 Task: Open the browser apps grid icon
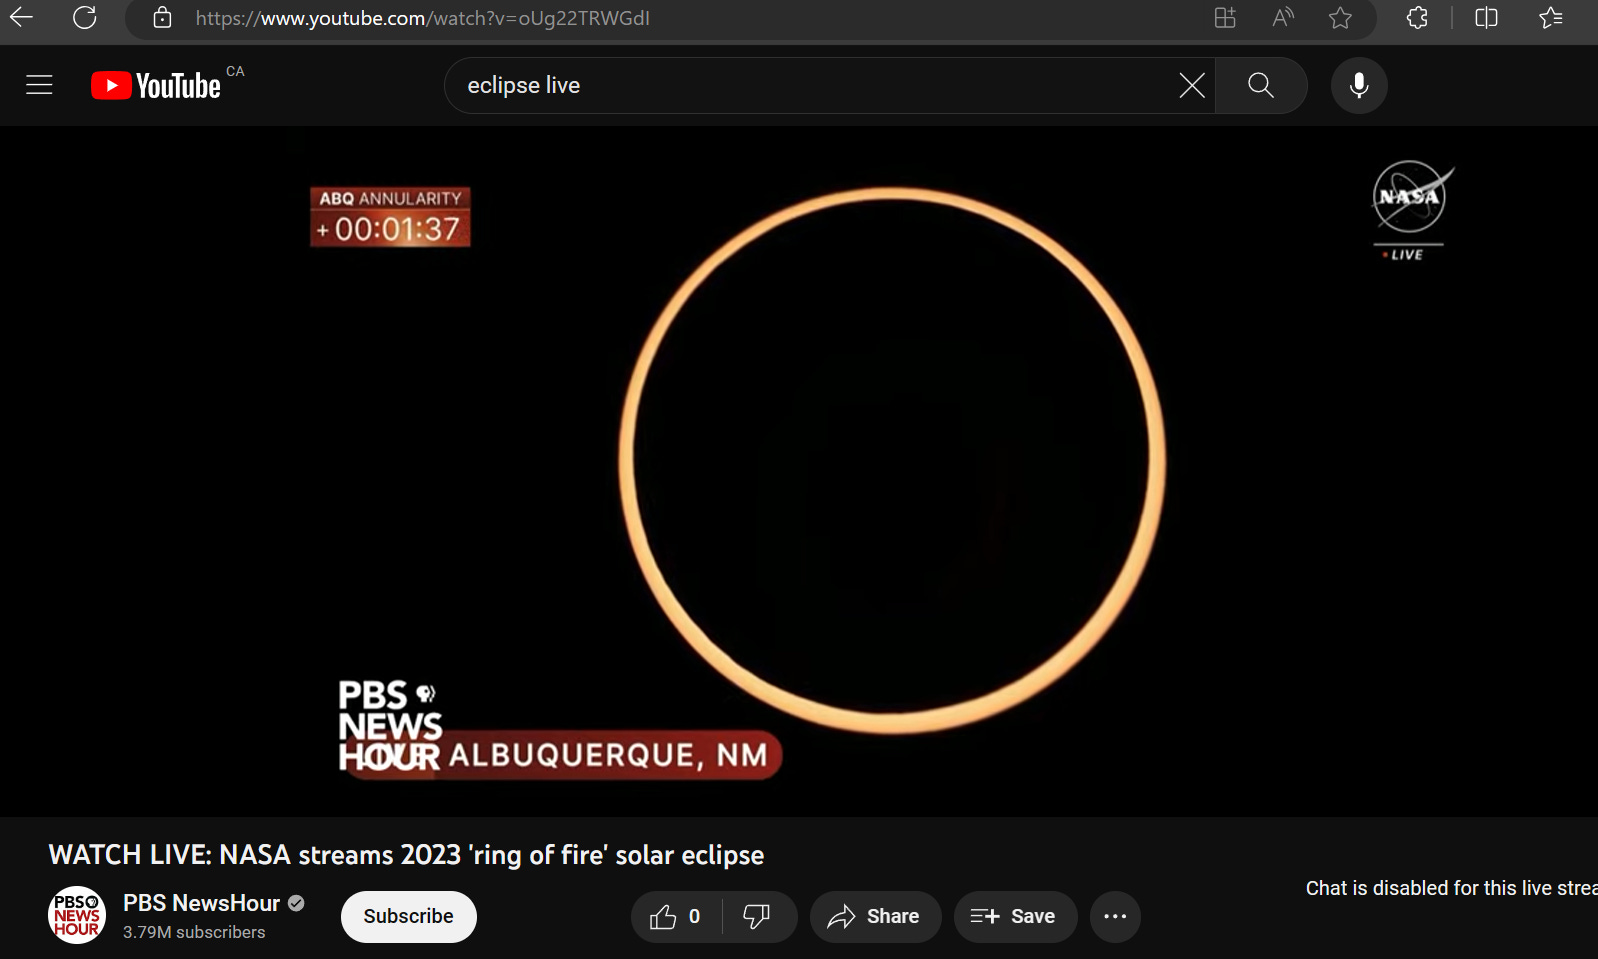coord(1225,17)
